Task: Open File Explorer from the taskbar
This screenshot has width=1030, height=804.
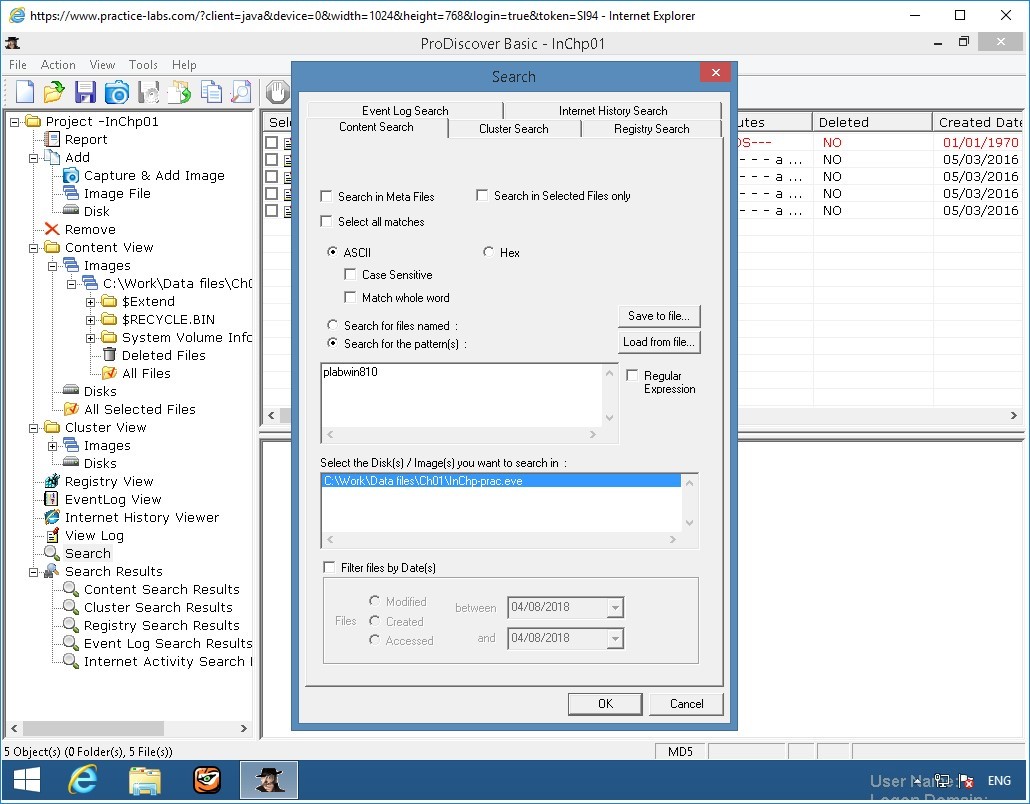Action: click(x=145, y=780)
